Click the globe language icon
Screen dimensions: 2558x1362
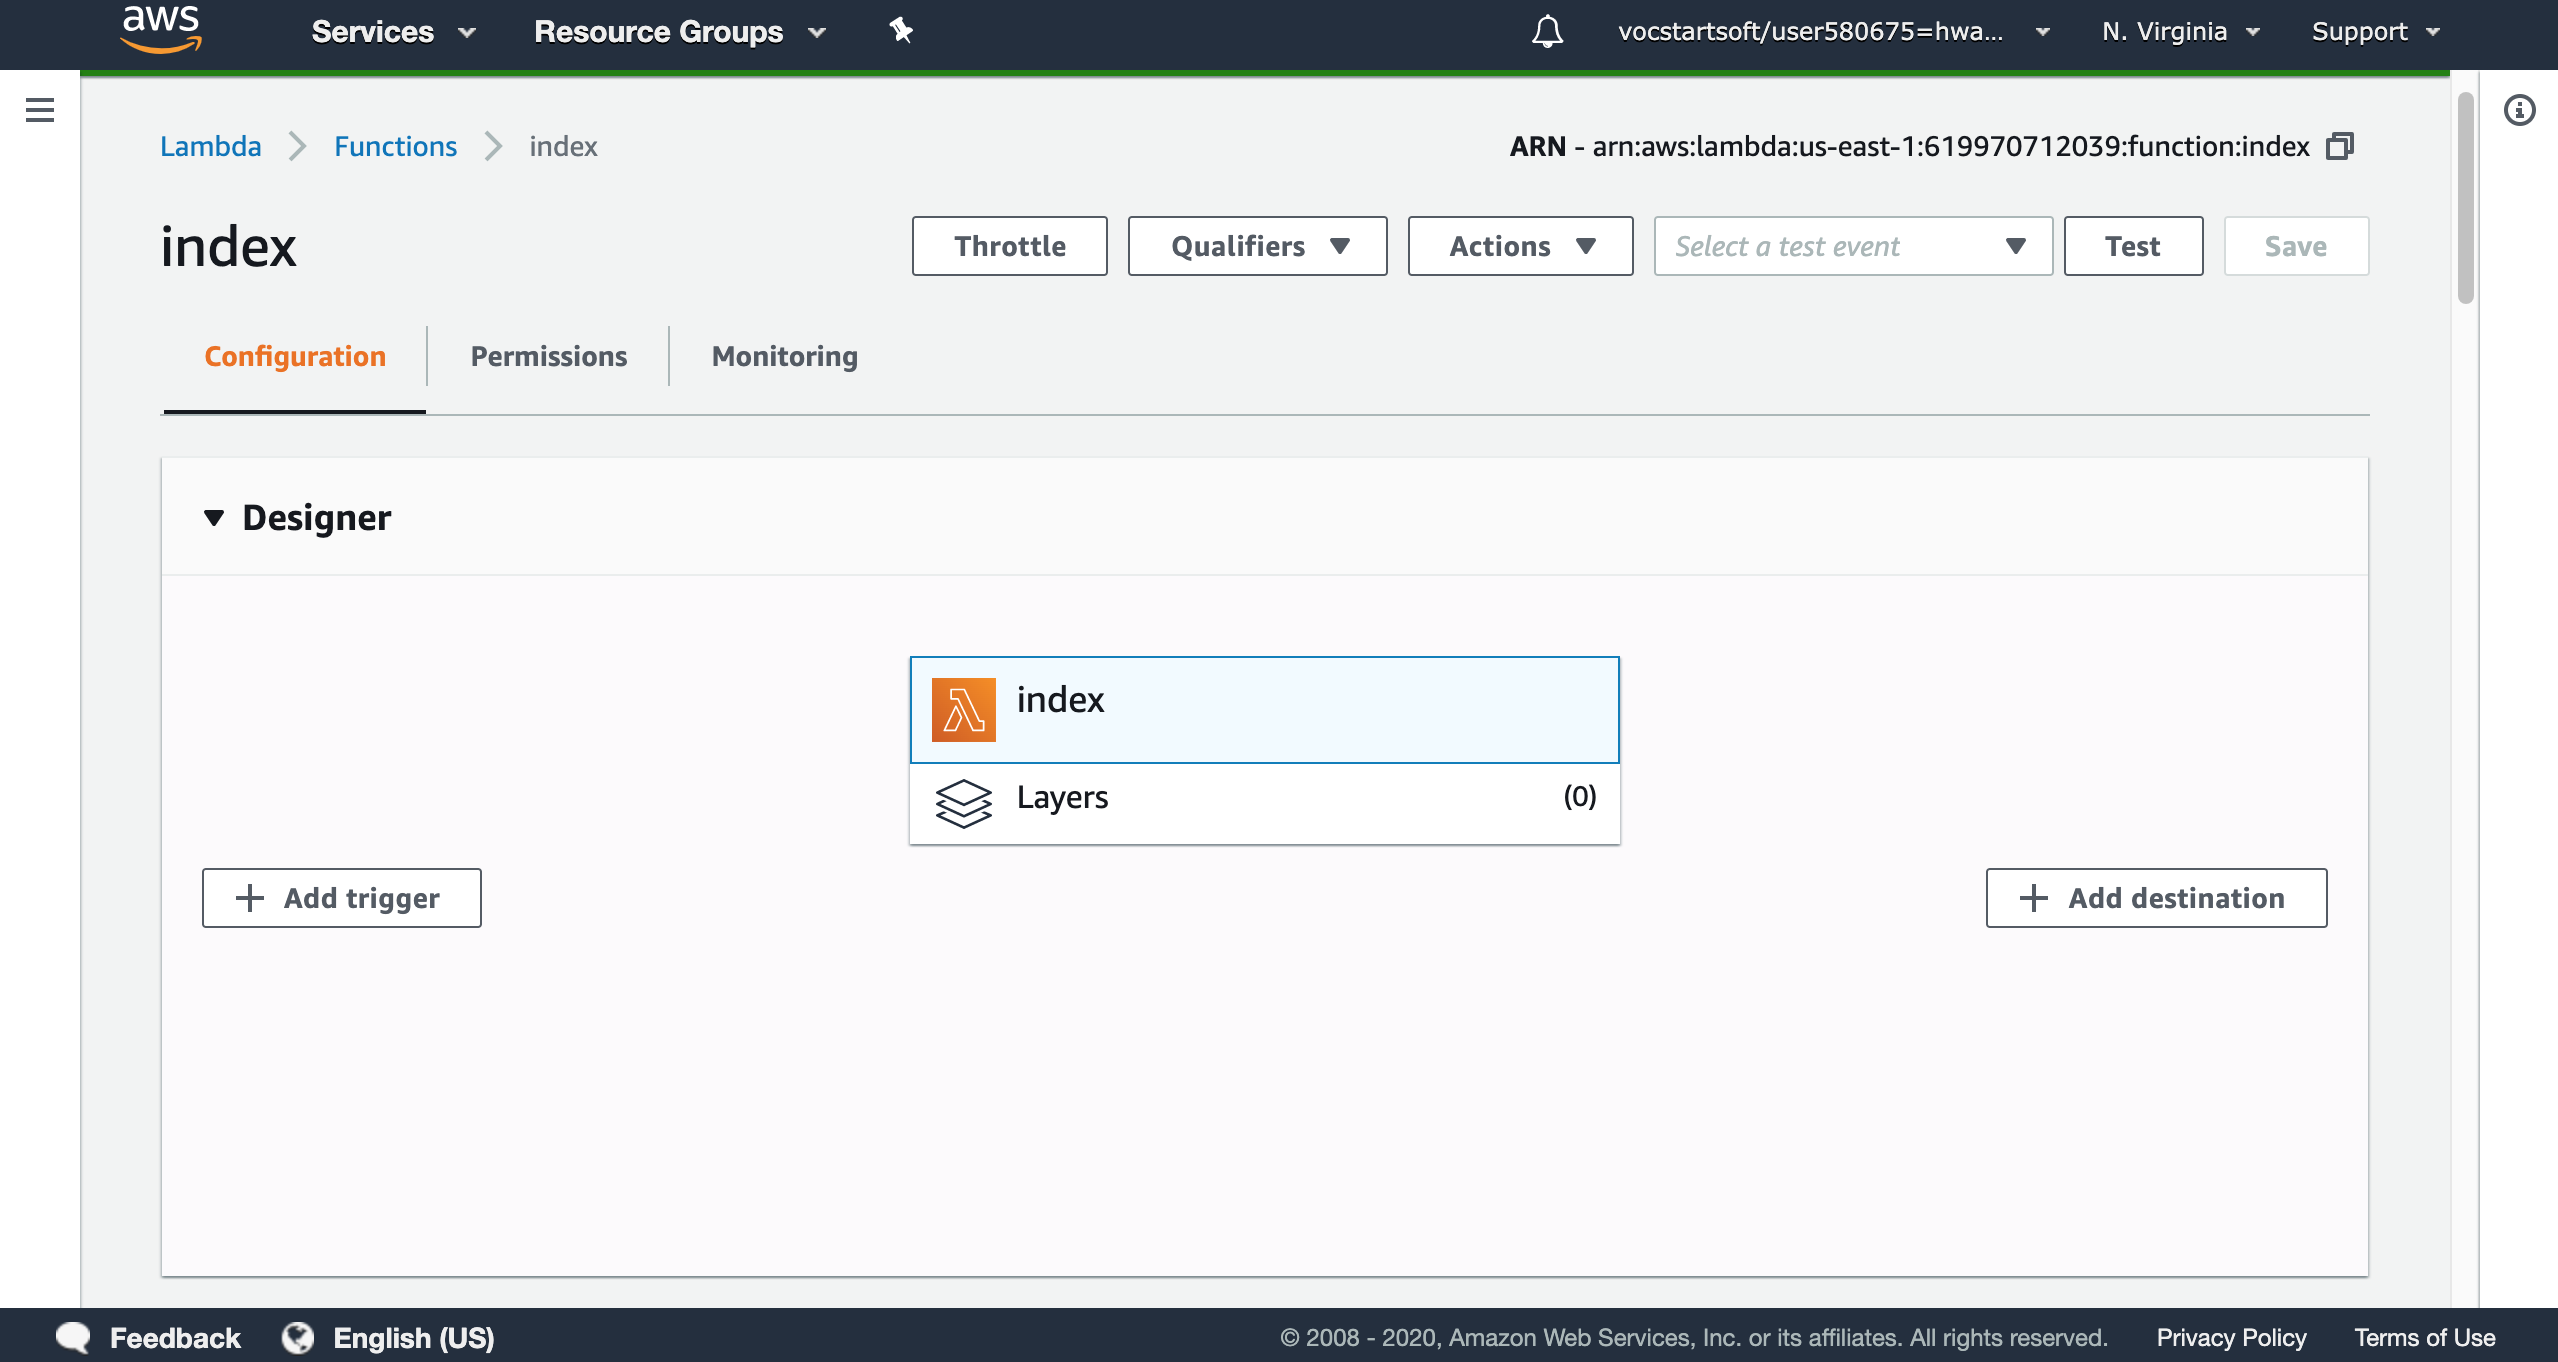pyautogui.click(x=297, y=1337)
